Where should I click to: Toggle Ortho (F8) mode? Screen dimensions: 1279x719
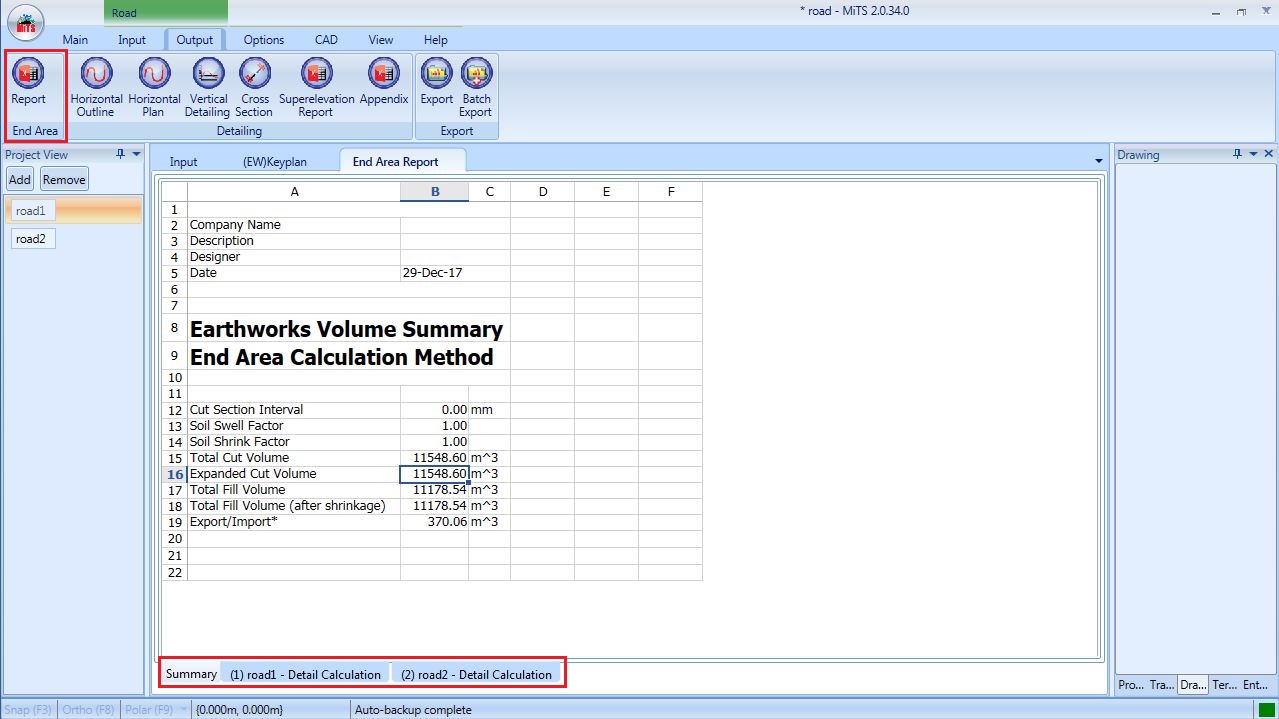(90, 709)
